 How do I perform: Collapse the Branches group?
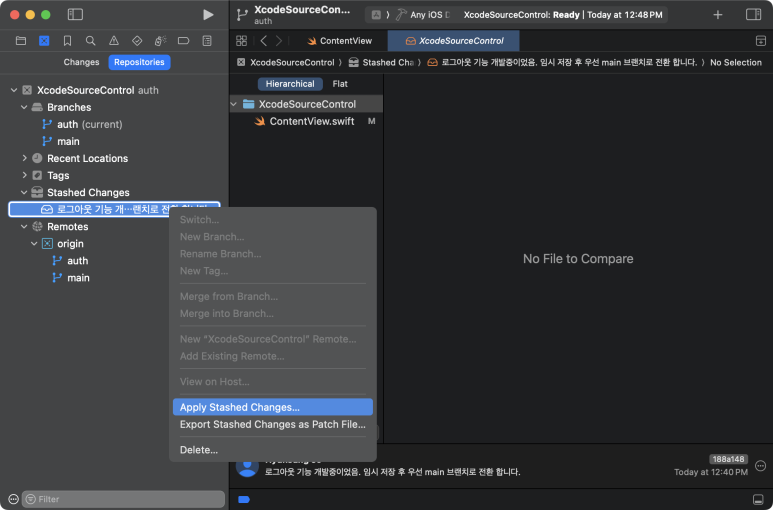tap(24, 107)
